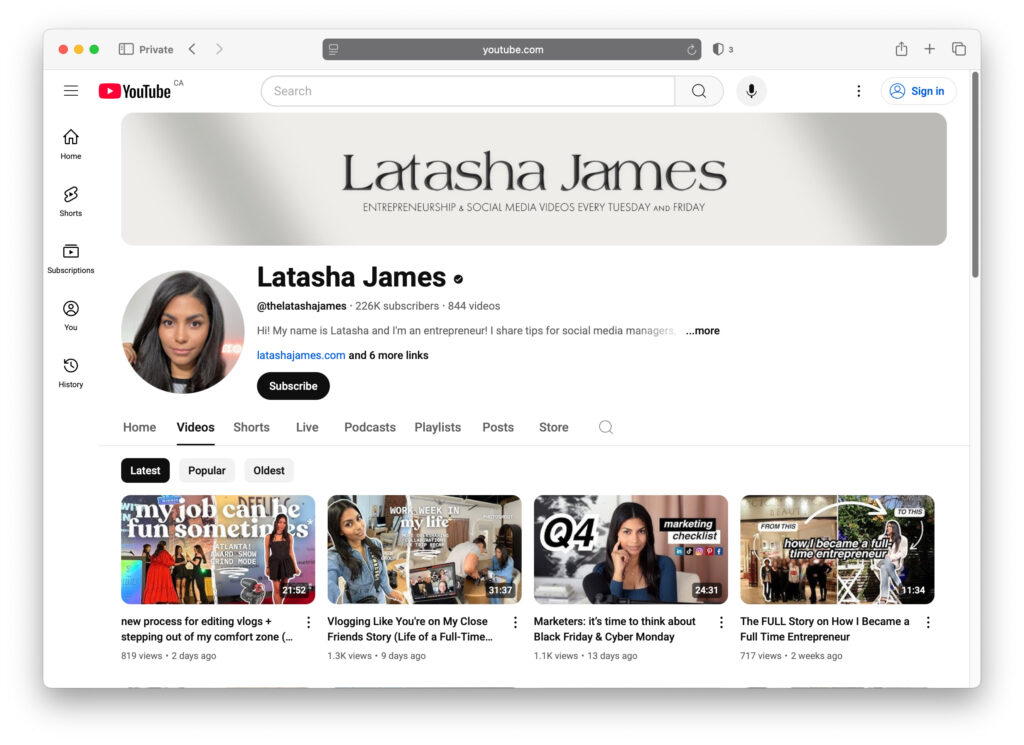This screenshot has height=745, width=1024.
Task: Go back in Safari
Action: pyautogui.click(x=192, y=49)
